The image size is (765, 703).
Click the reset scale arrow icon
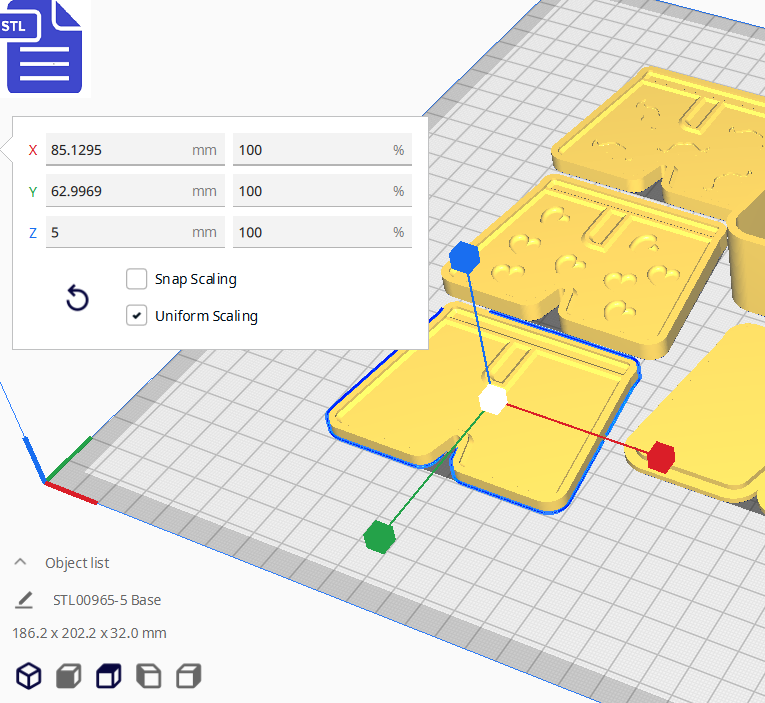(x=77, y=298)
